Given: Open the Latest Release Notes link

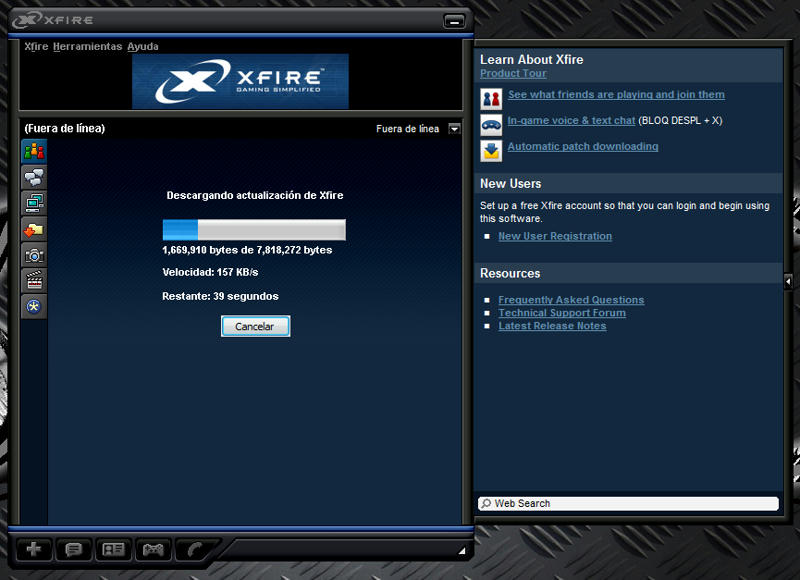Looking at the screenshot, I should (x=553, y=326).
